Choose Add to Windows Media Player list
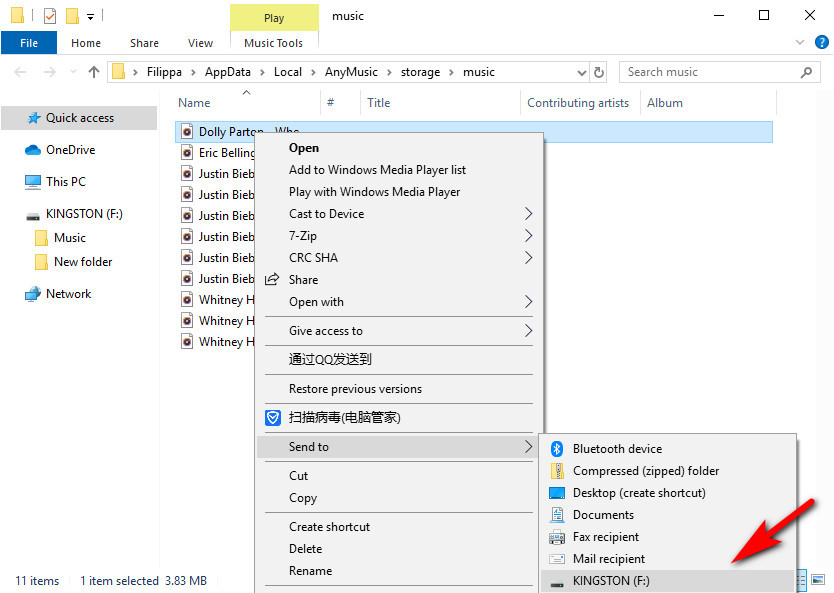This screenshot has height=593, width=834. click(x=377, y=170)
